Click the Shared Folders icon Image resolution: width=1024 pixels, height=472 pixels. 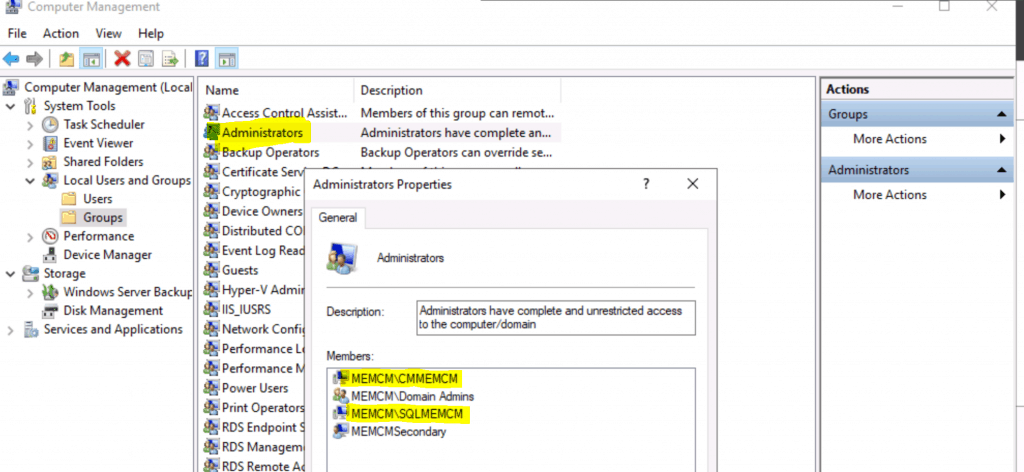pyautogui.click(x=50, y=162)
